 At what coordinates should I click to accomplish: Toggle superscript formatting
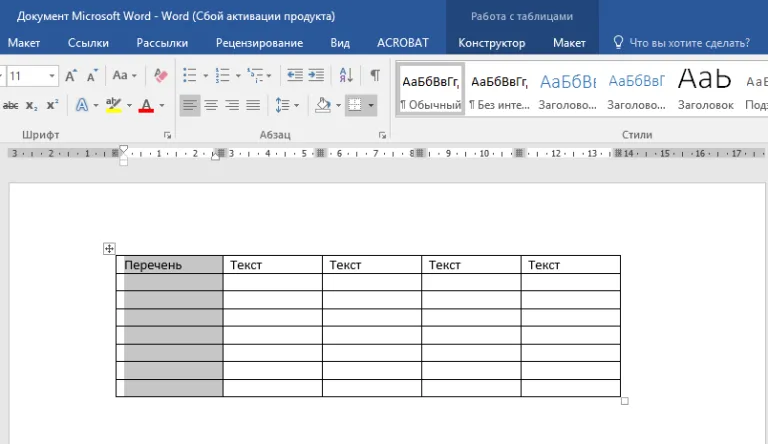pos(52,105)
